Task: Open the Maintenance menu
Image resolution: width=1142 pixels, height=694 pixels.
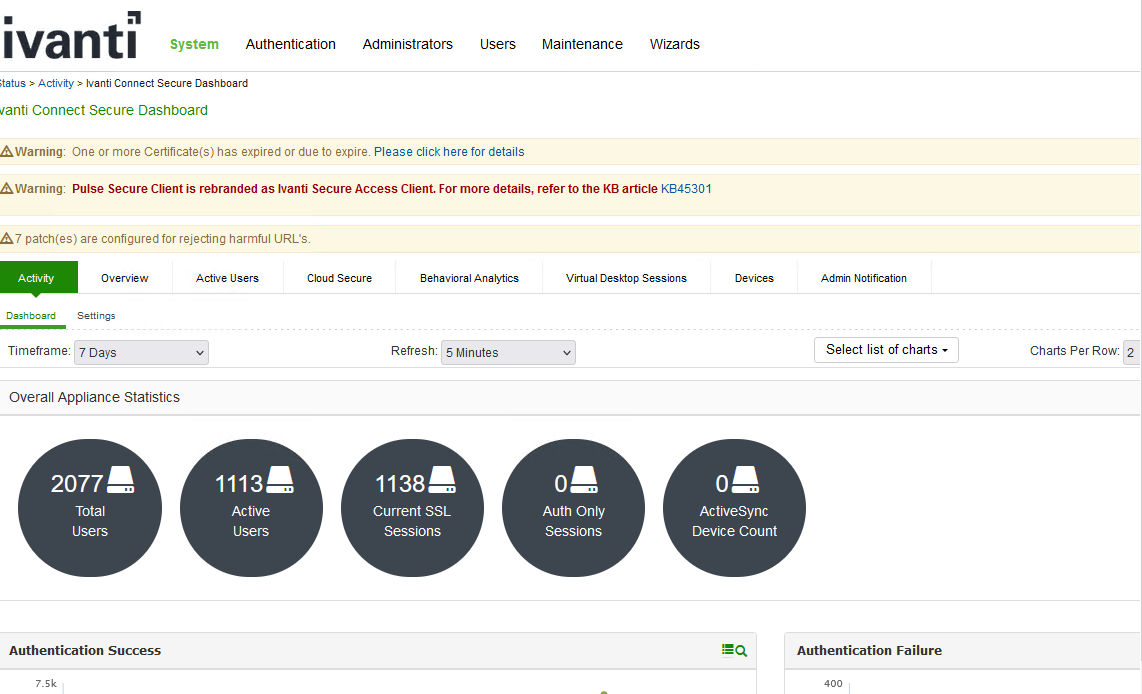Action: coord(582,44)
